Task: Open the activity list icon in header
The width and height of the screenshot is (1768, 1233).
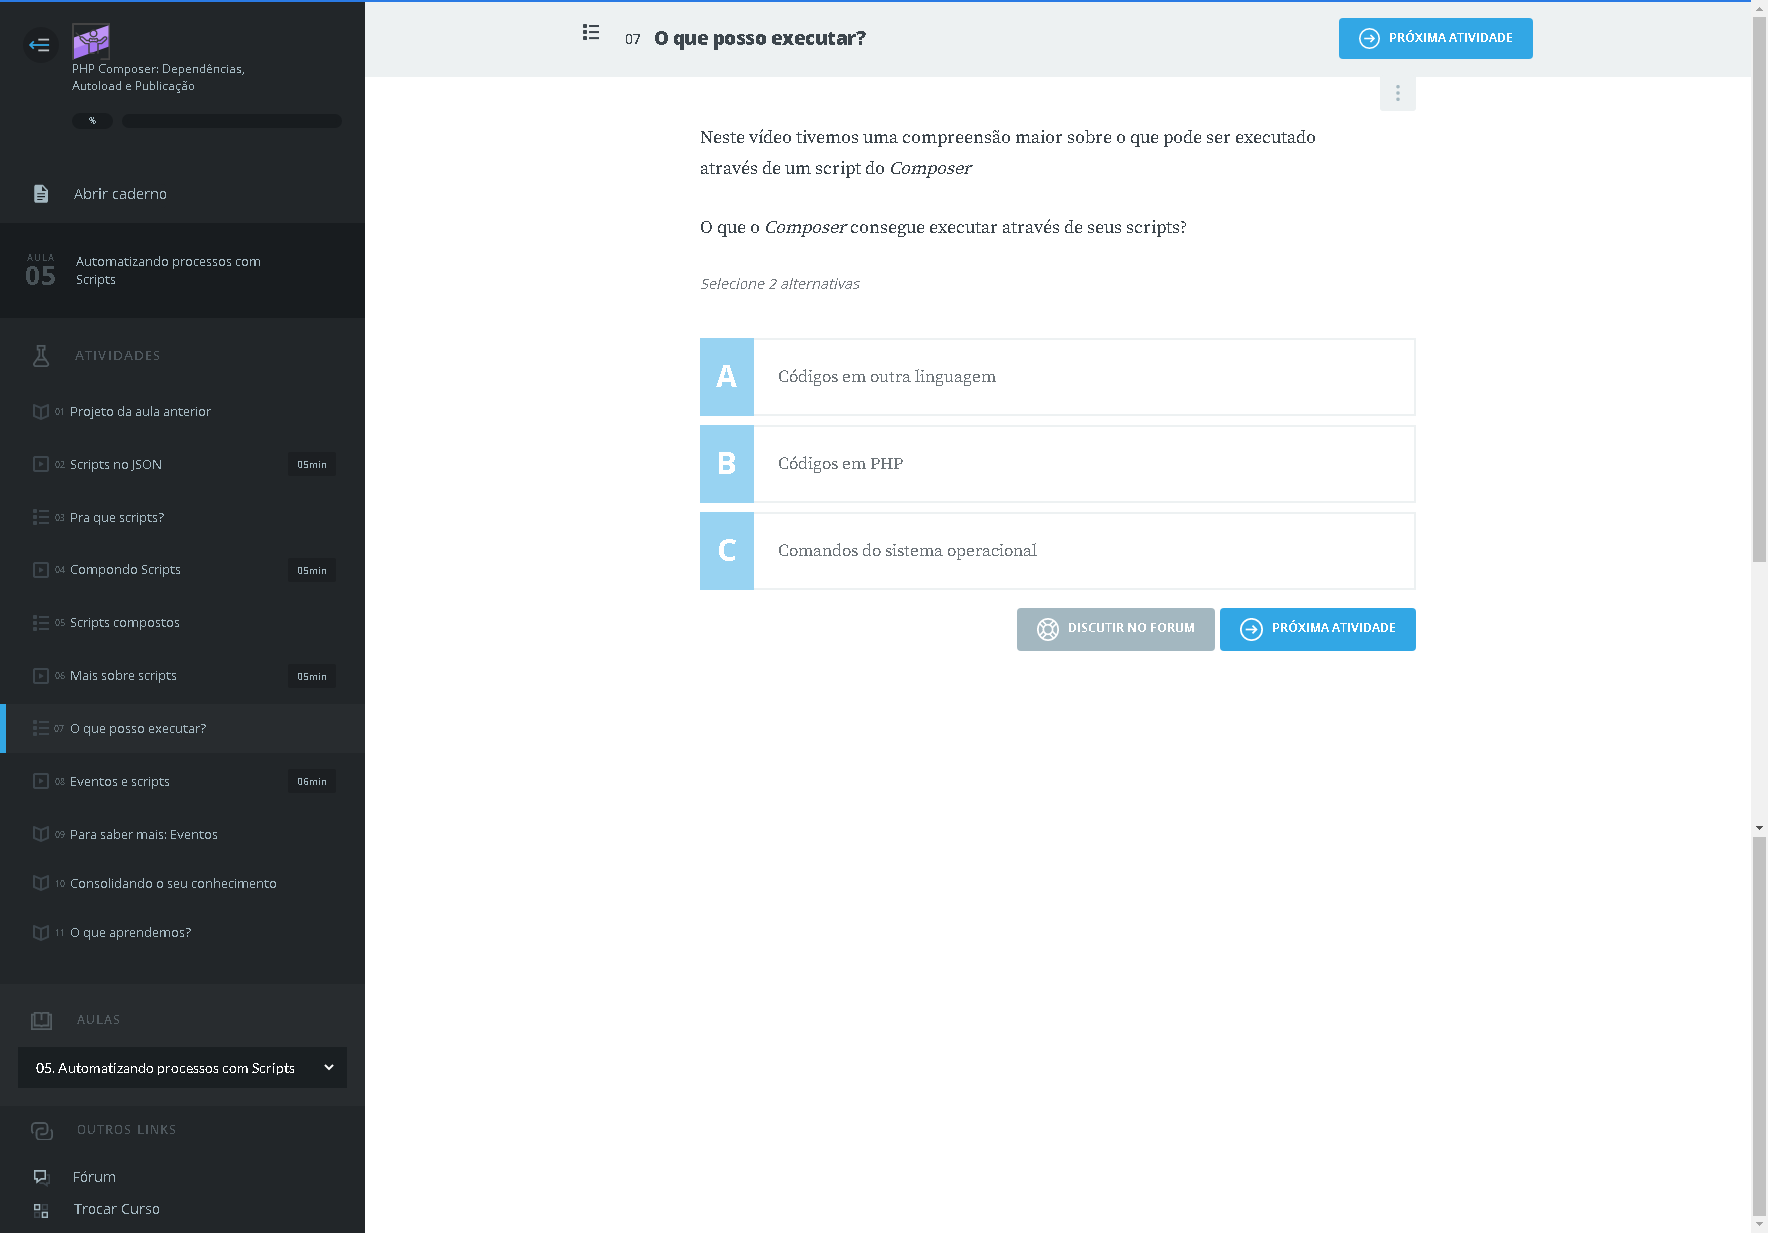Action: click(591, 33)
